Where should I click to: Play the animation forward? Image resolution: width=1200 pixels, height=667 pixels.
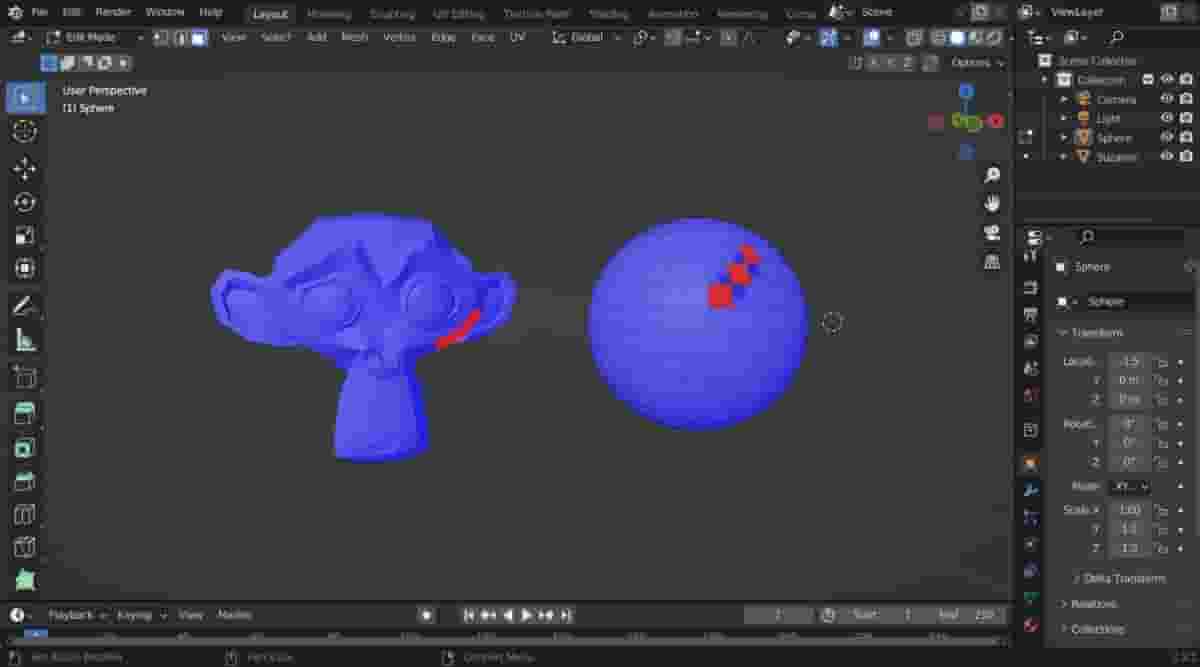[x=526, y=615]
